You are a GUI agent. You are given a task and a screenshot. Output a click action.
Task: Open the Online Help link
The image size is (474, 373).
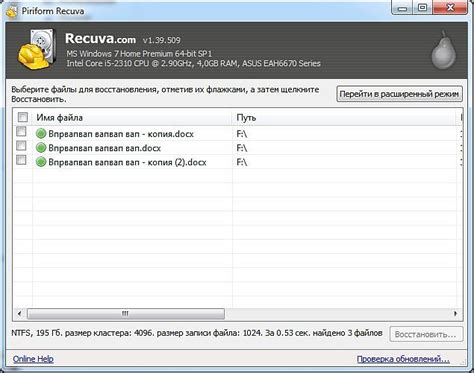(33, 359)
